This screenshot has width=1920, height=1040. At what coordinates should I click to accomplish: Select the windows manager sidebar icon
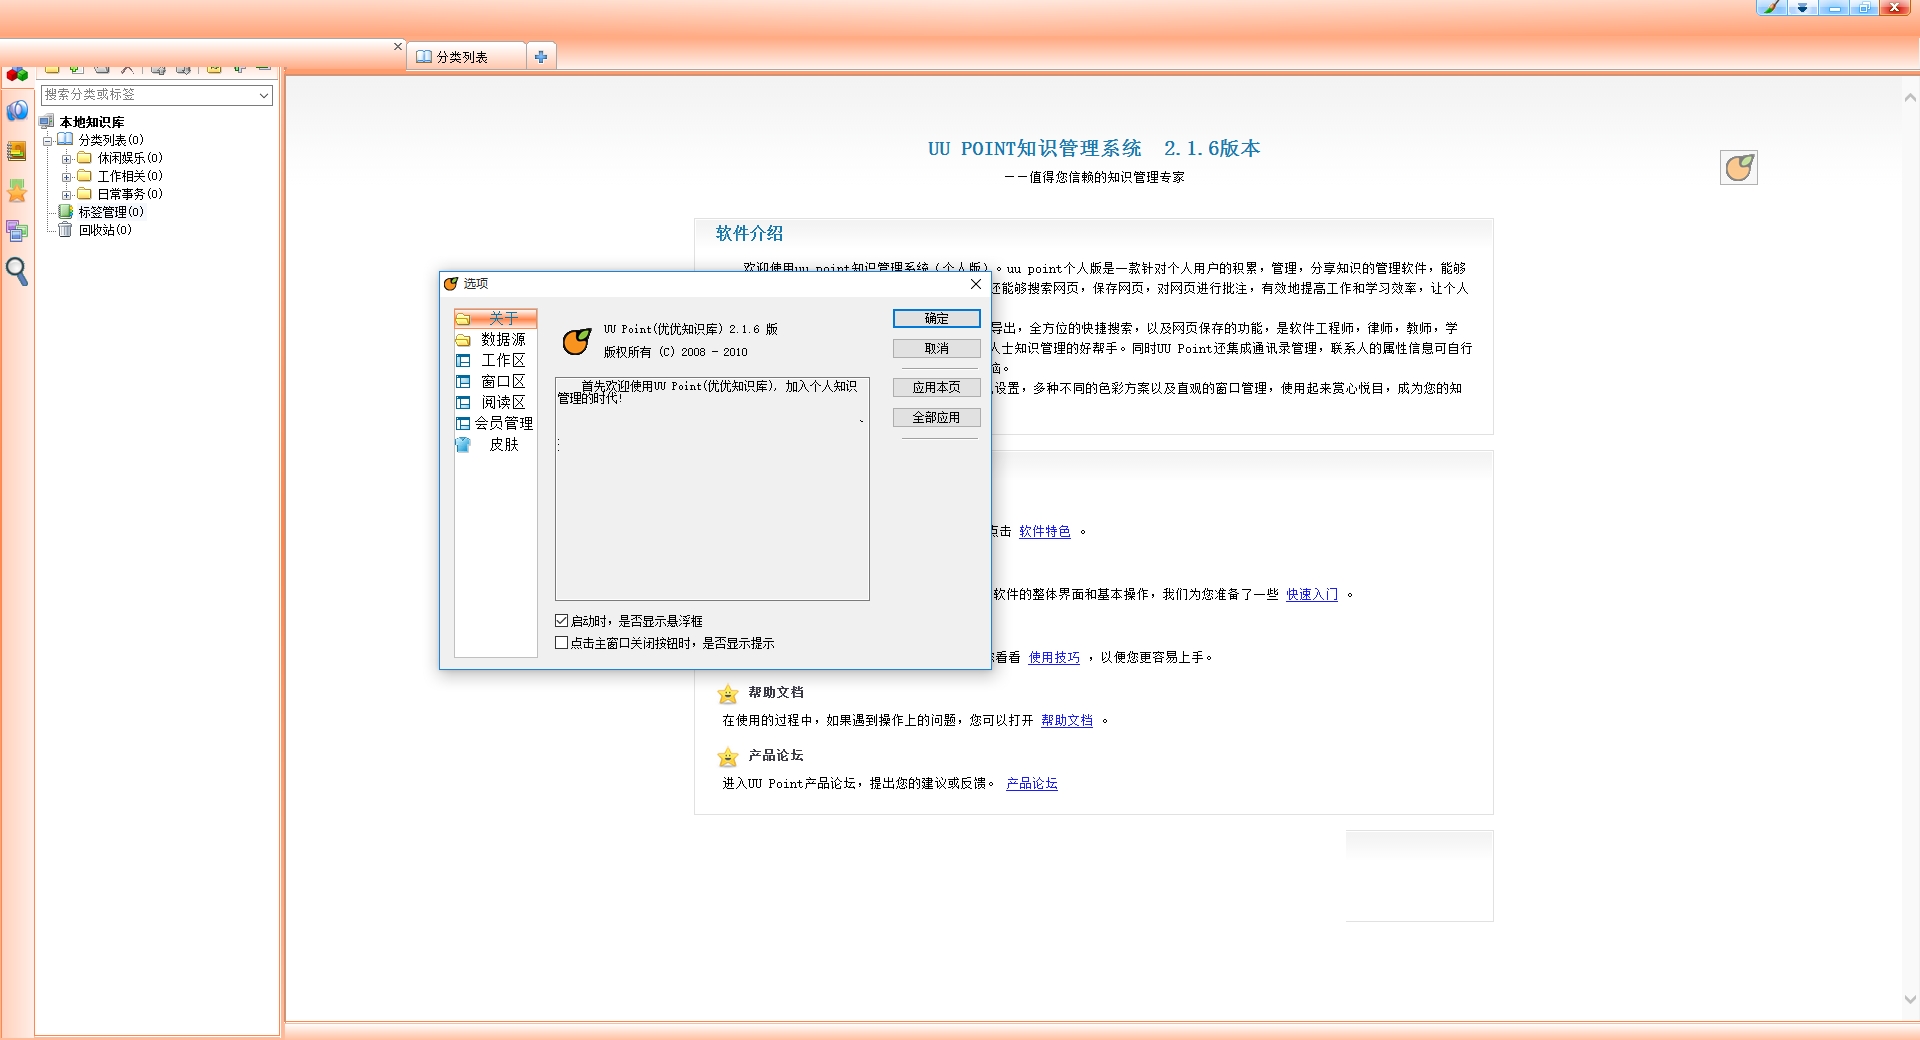click(17, 231)
